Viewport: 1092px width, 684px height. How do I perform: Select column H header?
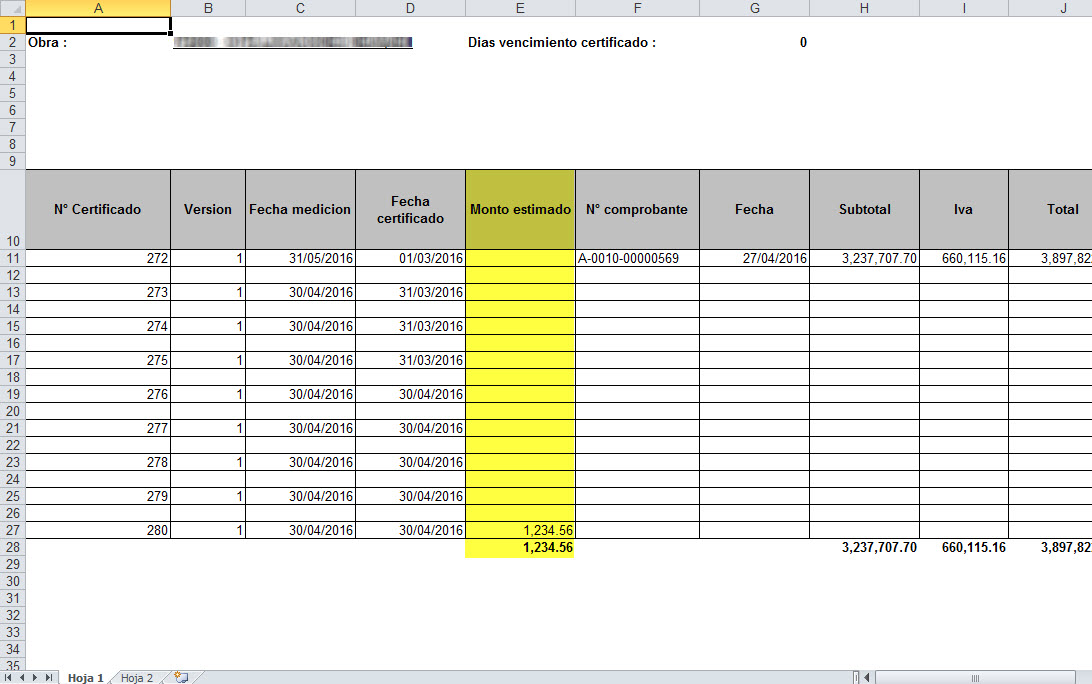pyautogui.click(x=864, y=8)
